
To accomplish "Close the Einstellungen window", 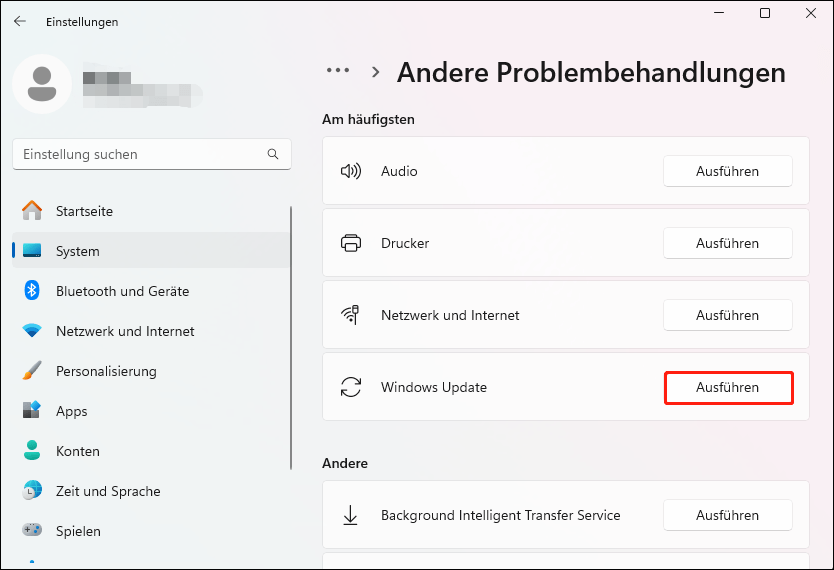I will tap(811, 13).
